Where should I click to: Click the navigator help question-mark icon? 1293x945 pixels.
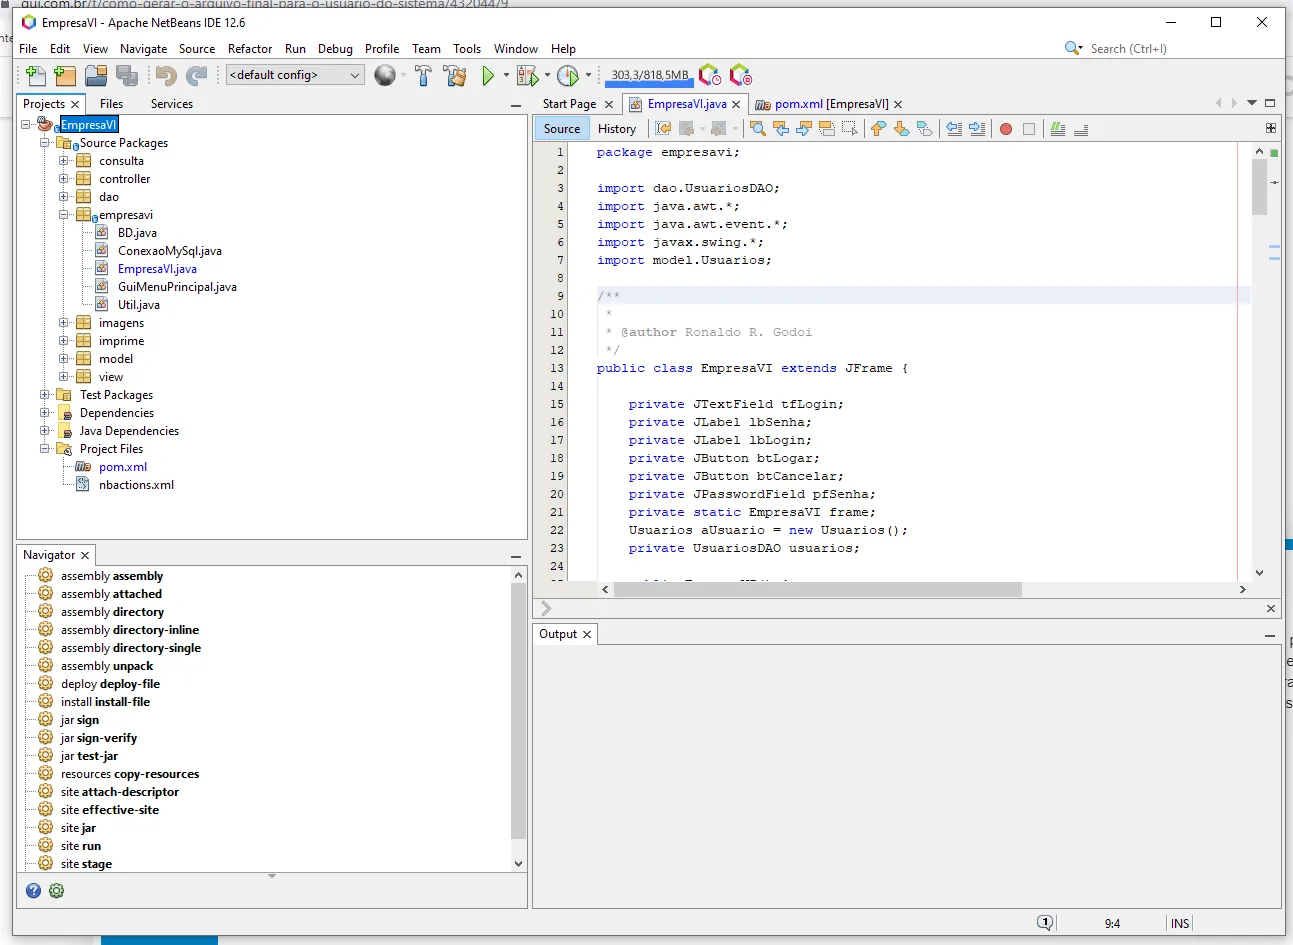coord(33,890)
